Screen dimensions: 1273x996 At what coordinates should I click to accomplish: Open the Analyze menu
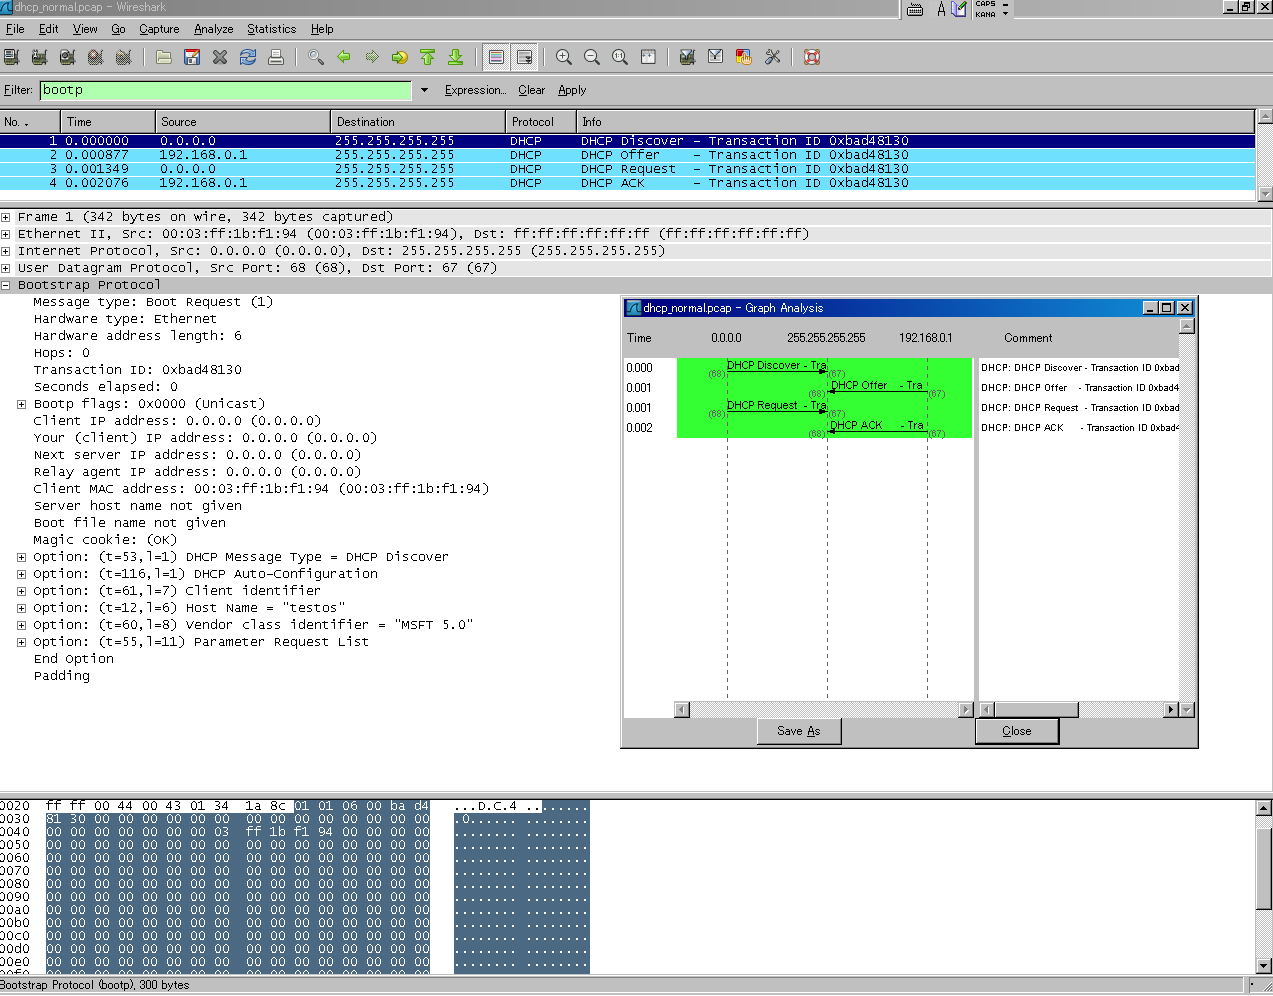point(213,29)
